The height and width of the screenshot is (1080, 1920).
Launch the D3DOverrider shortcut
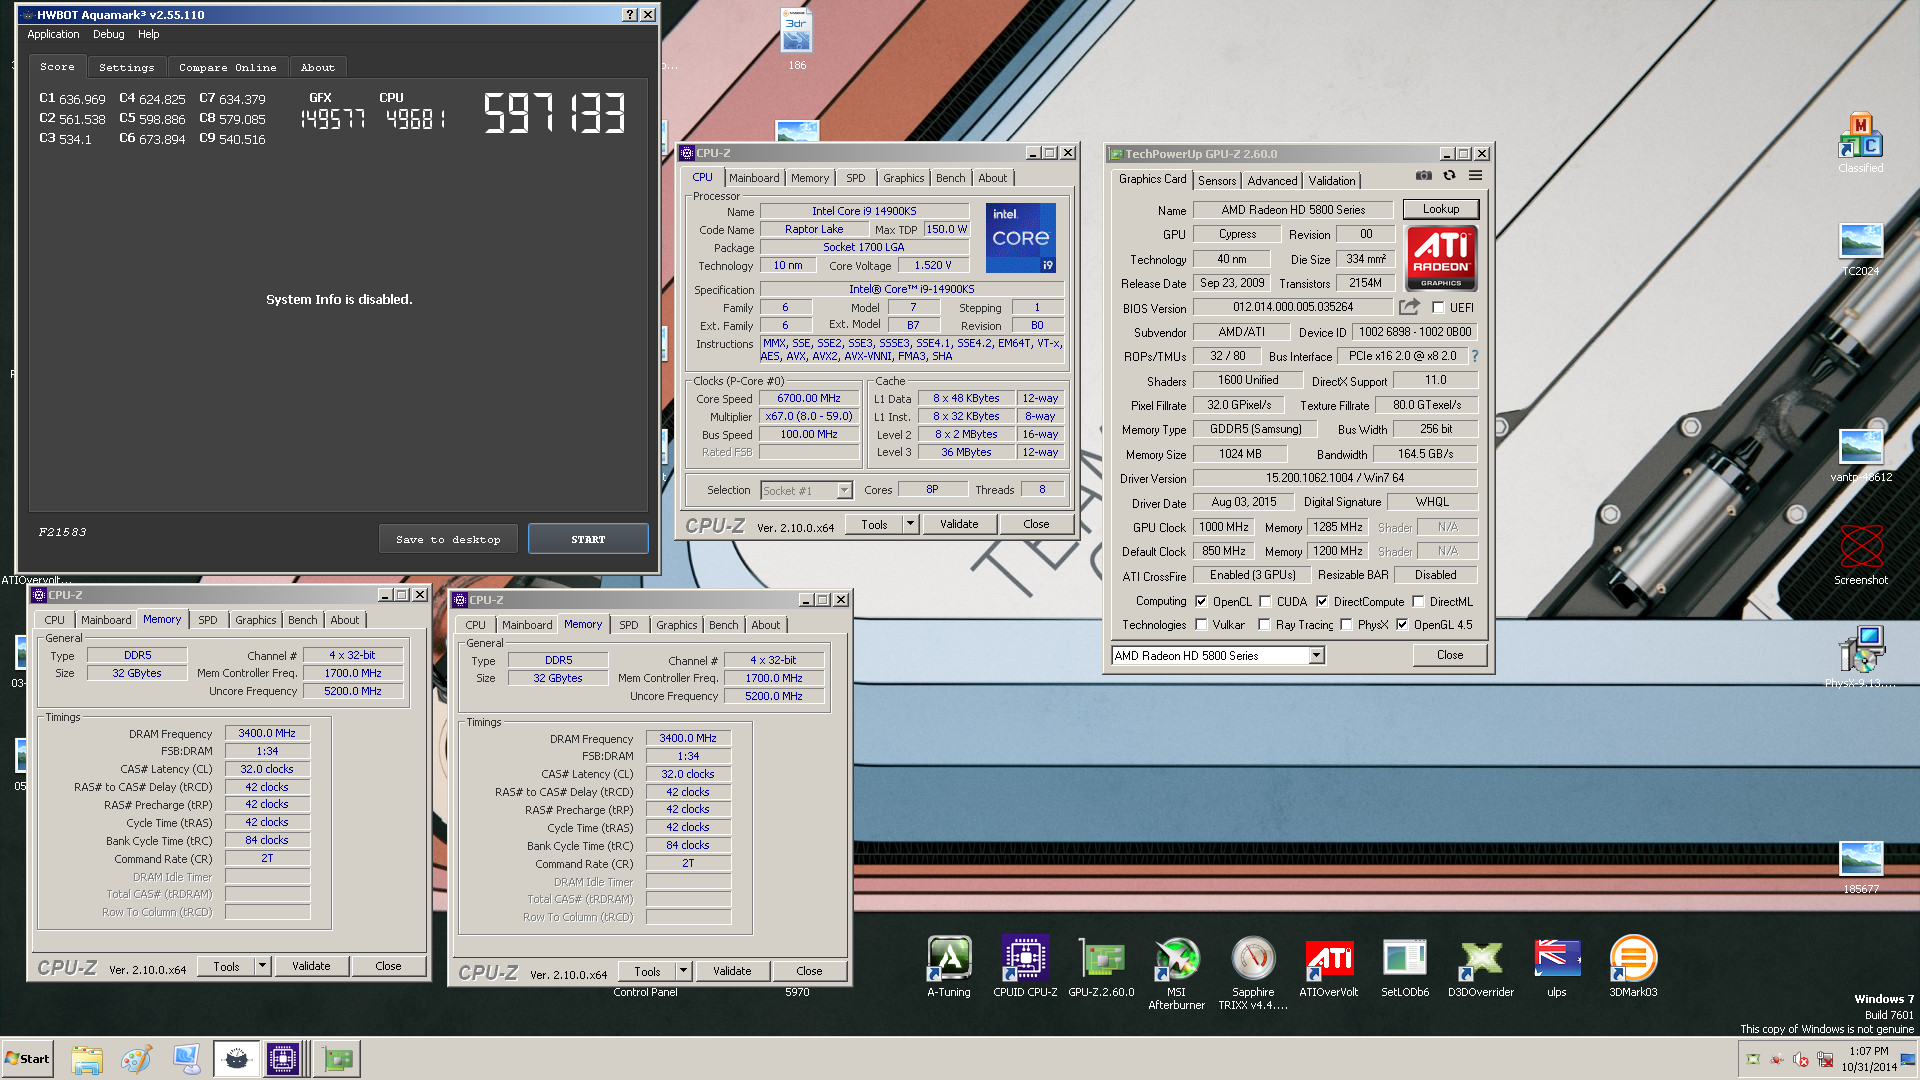[1481, 966]
